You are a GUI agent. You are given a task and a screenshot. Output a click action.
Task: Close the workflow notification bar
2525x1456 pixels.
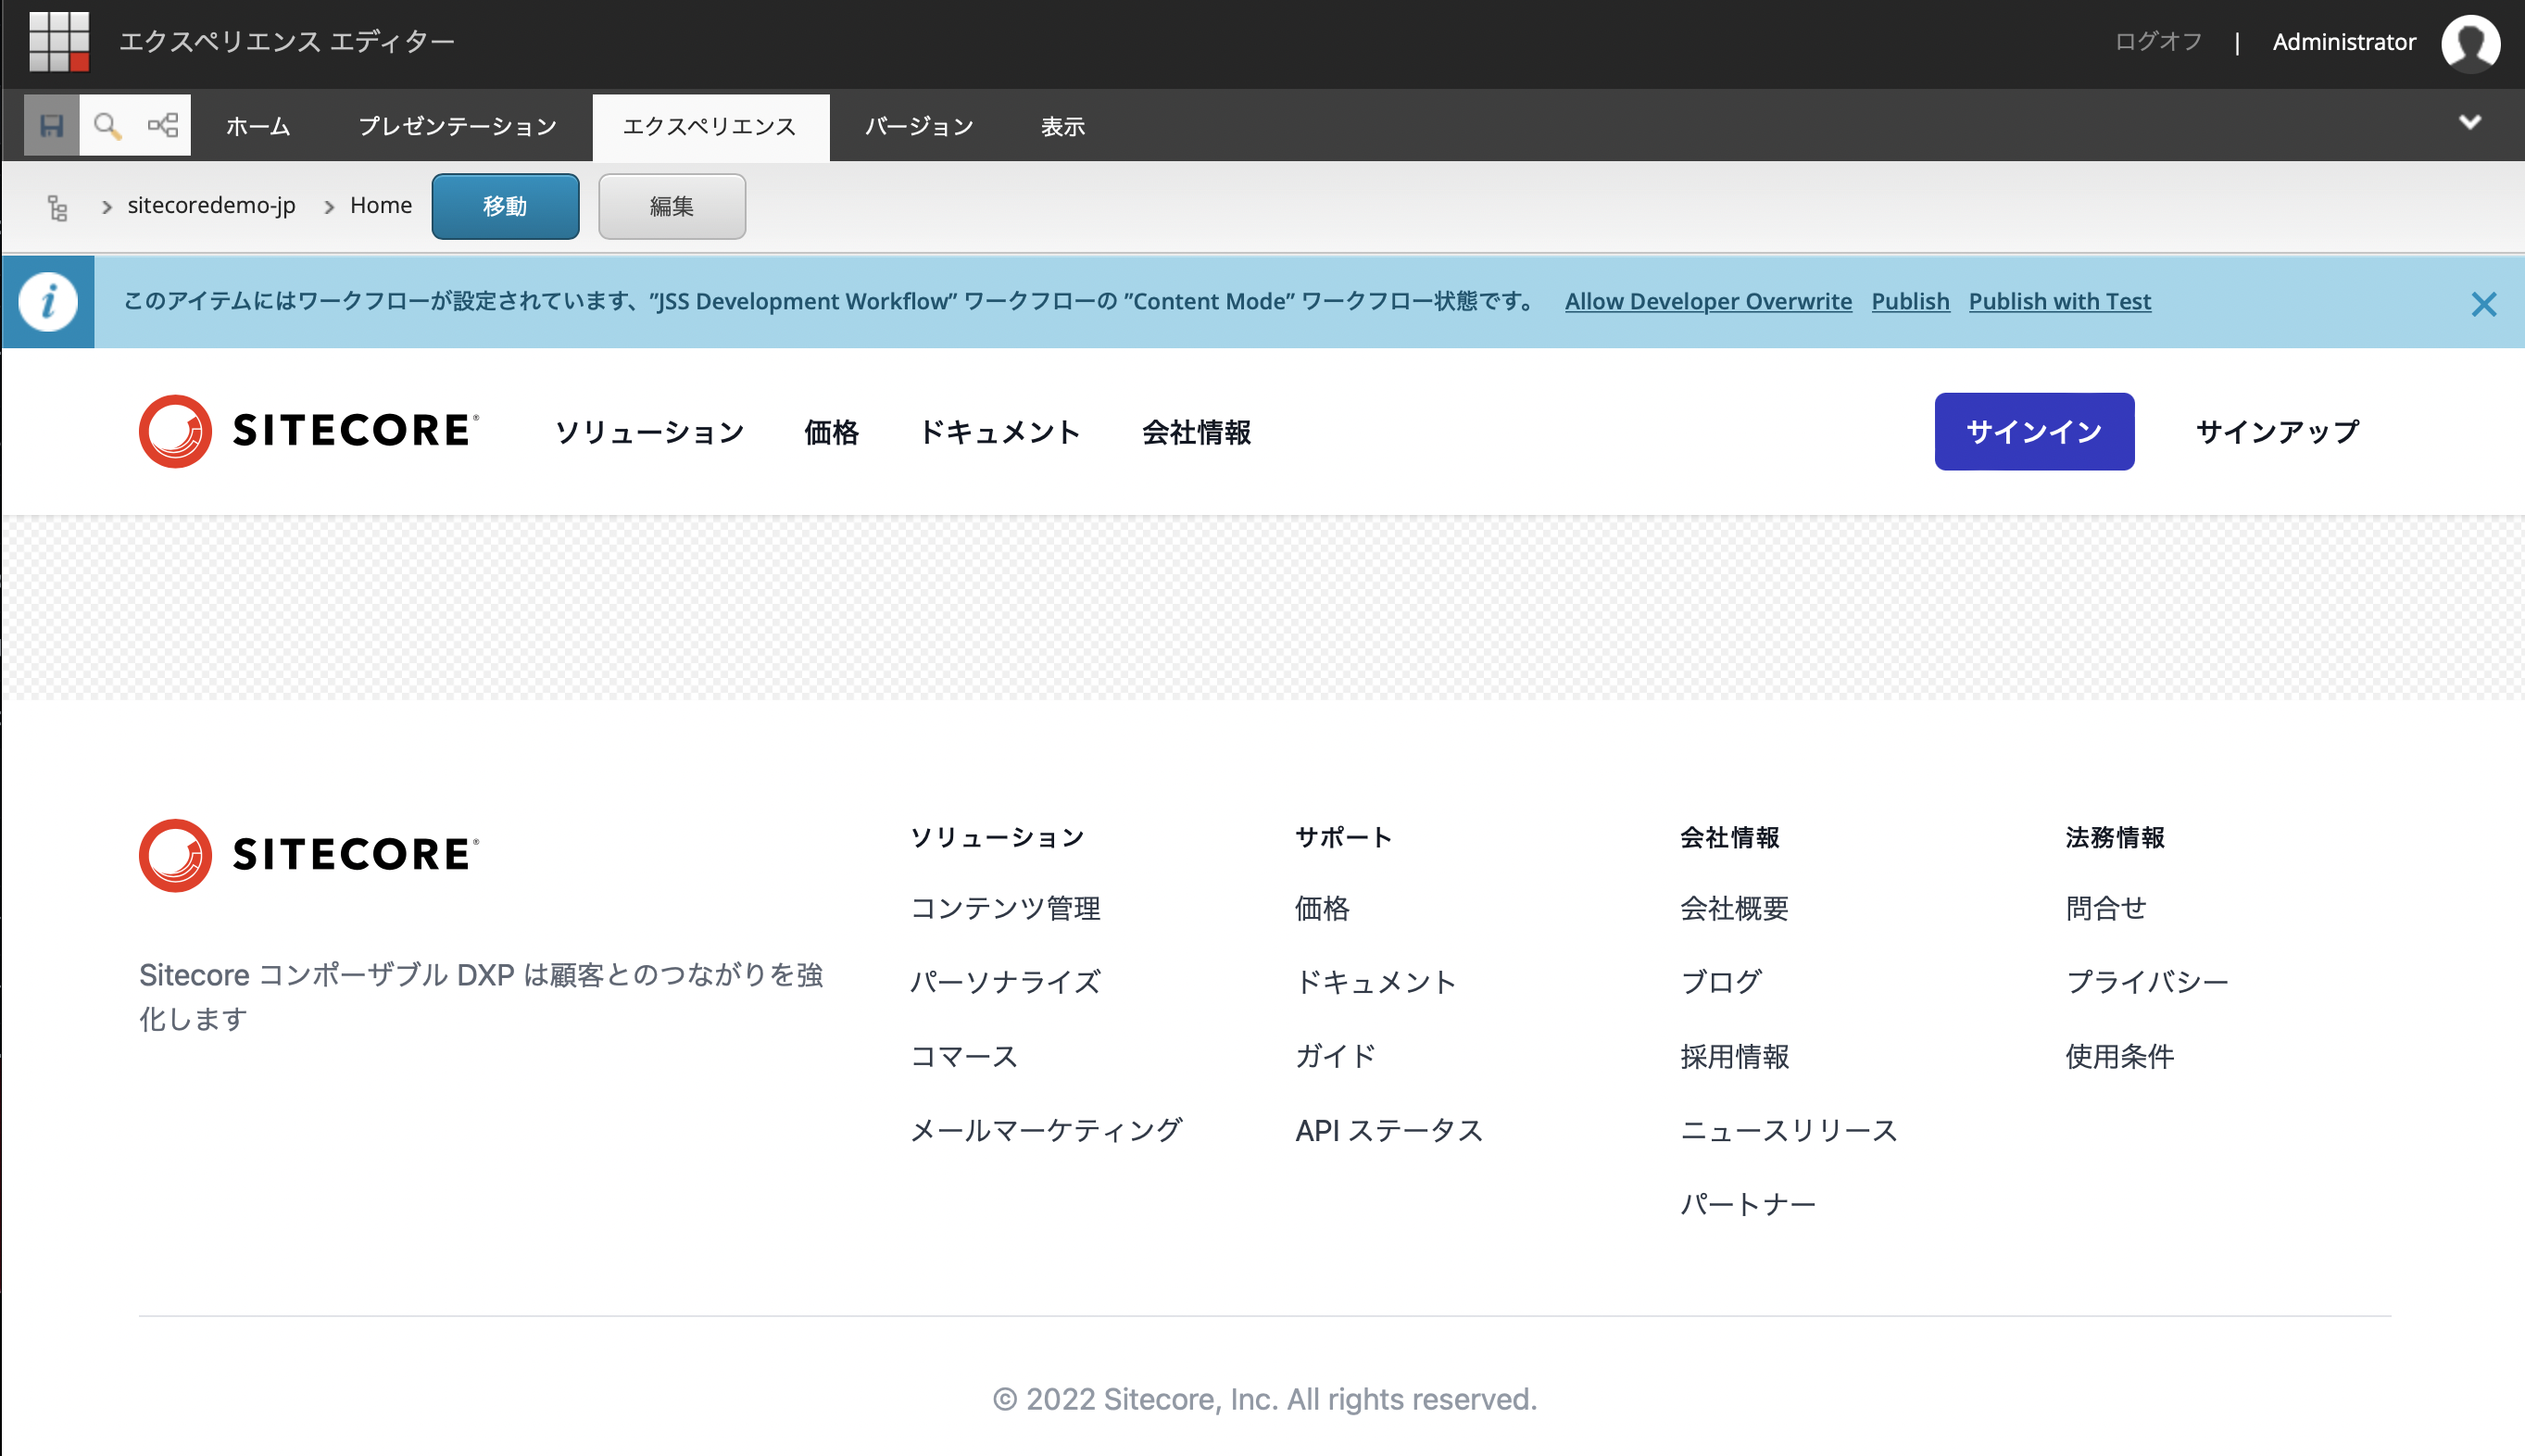(x=2483, y=304)
